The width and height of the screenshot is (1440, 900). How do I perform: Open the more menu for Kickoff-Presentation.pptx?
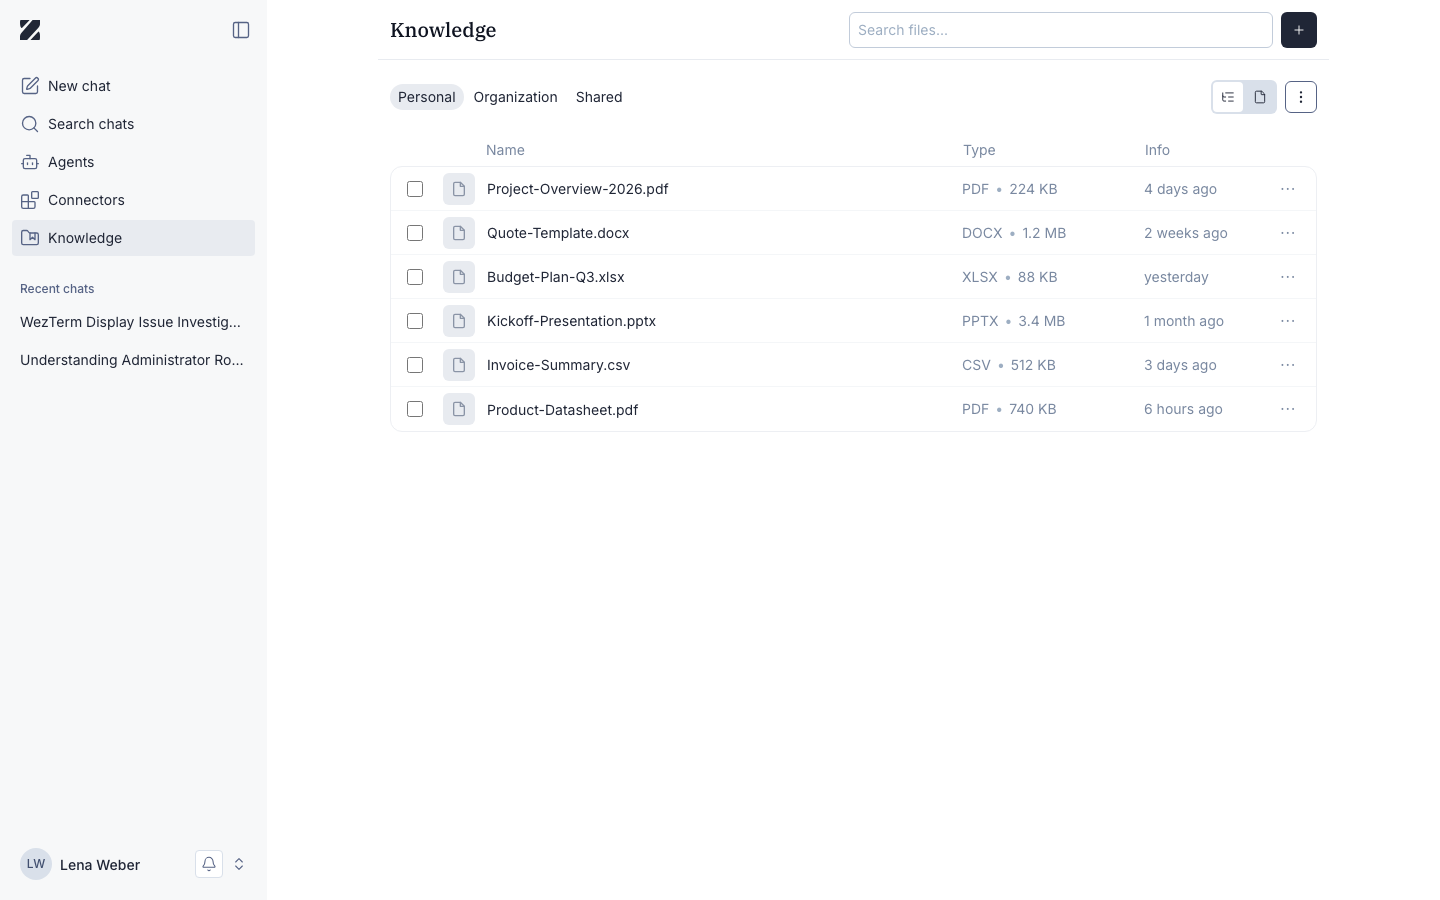pyautogui.click(x=1288, y=321)
